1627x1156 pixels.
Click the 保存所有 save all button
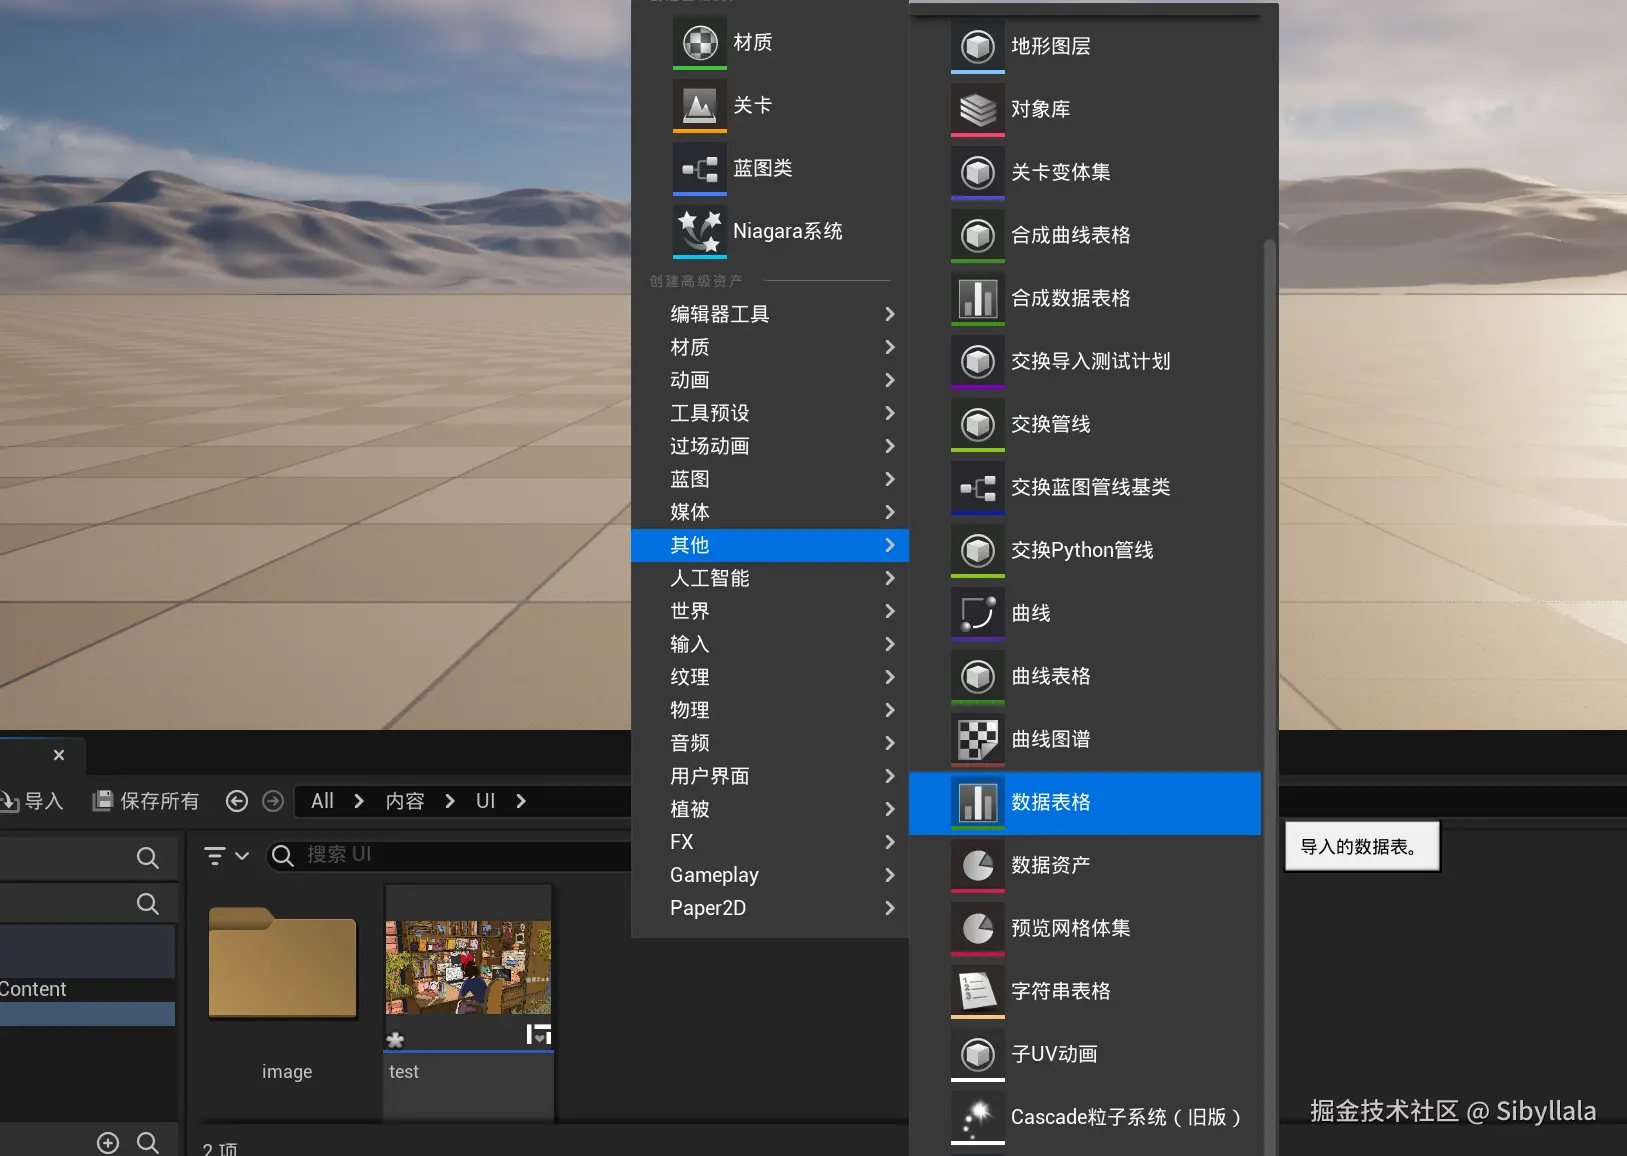coord(146,801)
